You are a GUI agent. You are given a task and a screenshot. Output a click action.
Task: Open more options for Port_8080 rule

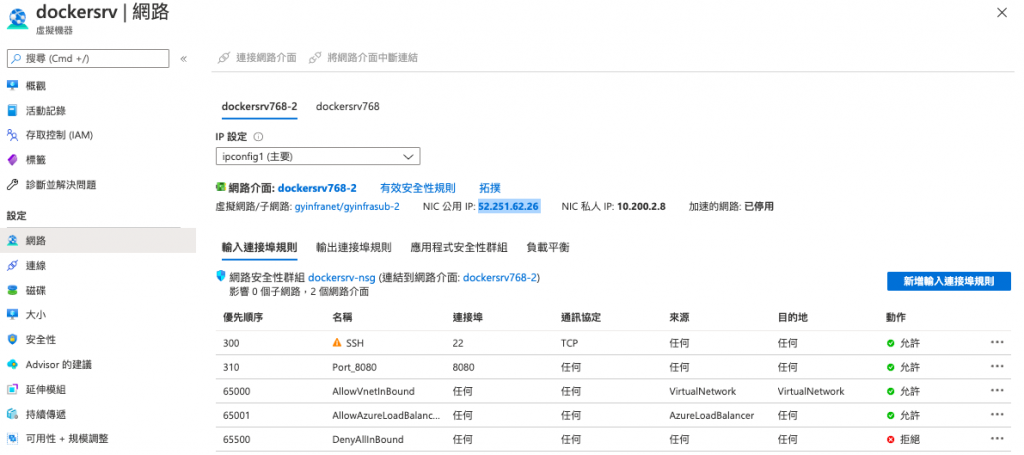997,366
